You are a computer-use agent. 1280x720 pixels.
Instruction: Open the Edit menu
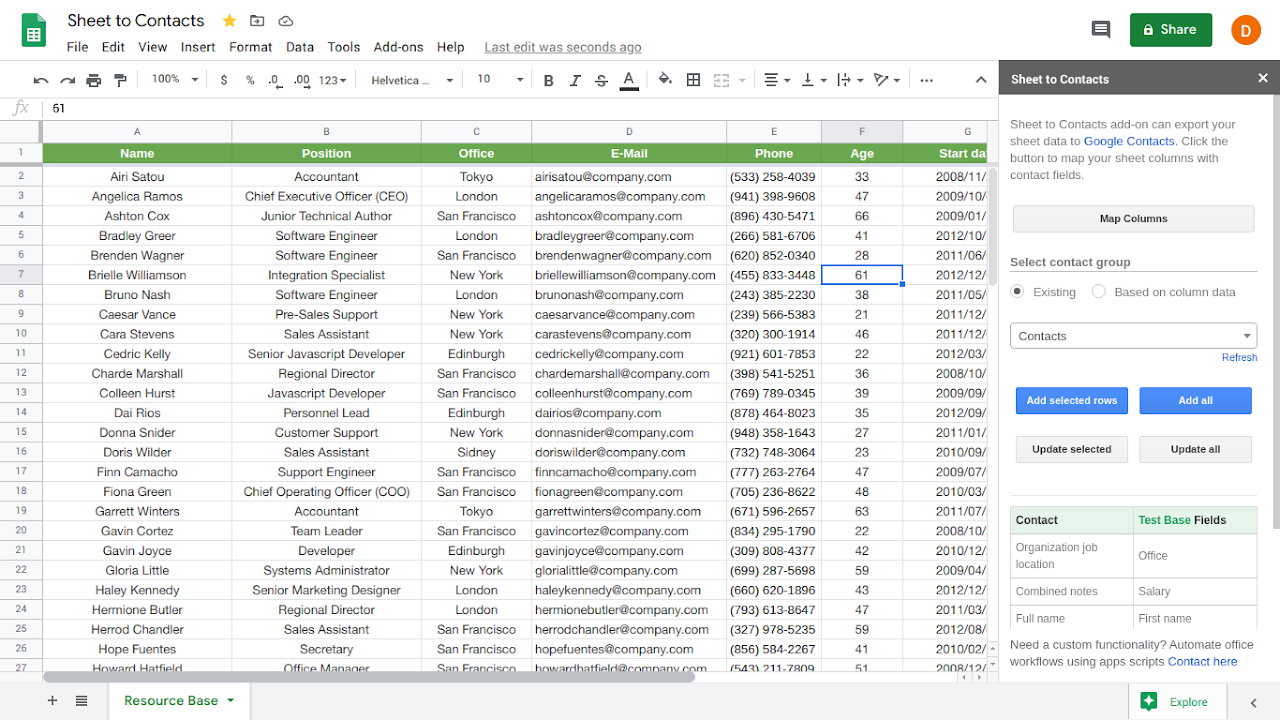113,47
